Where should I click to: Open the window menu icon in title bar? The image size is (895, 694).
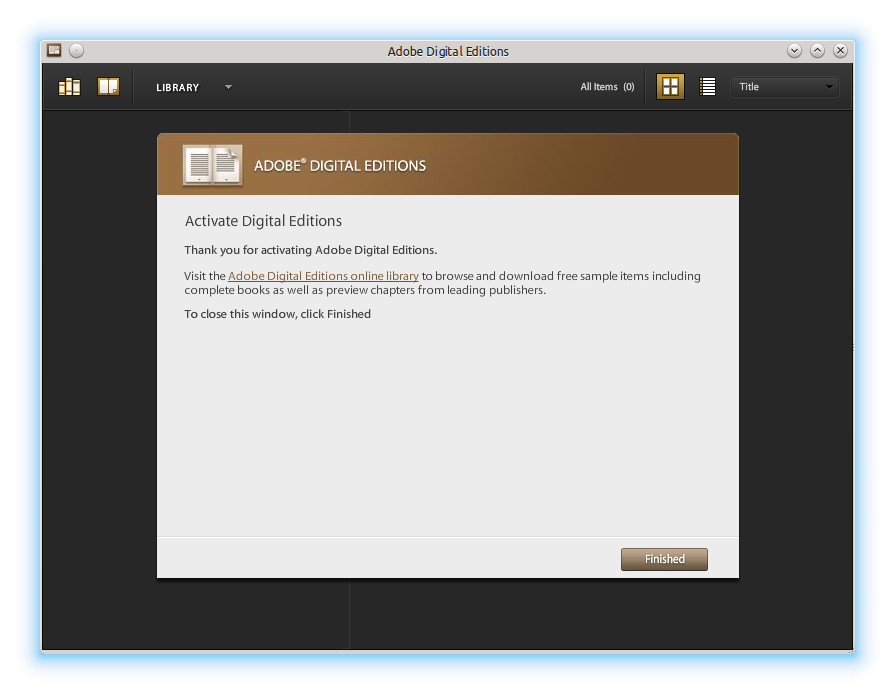(55, 50)
